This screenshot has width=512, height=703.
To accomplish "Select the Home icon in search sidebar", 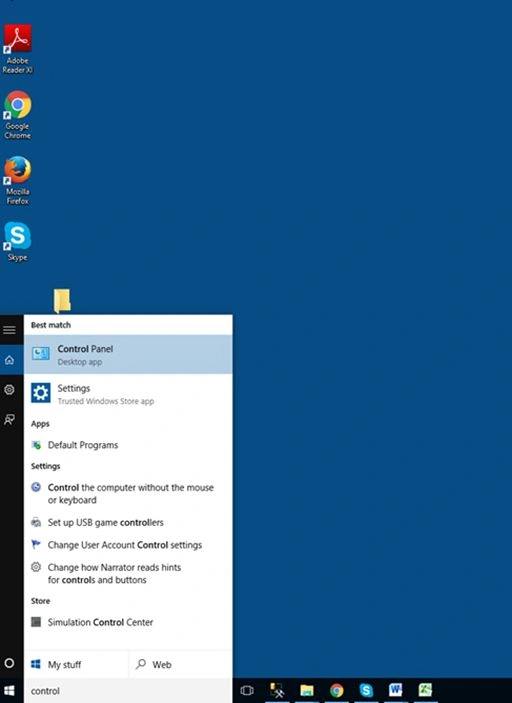I will [x=9, y=360].
